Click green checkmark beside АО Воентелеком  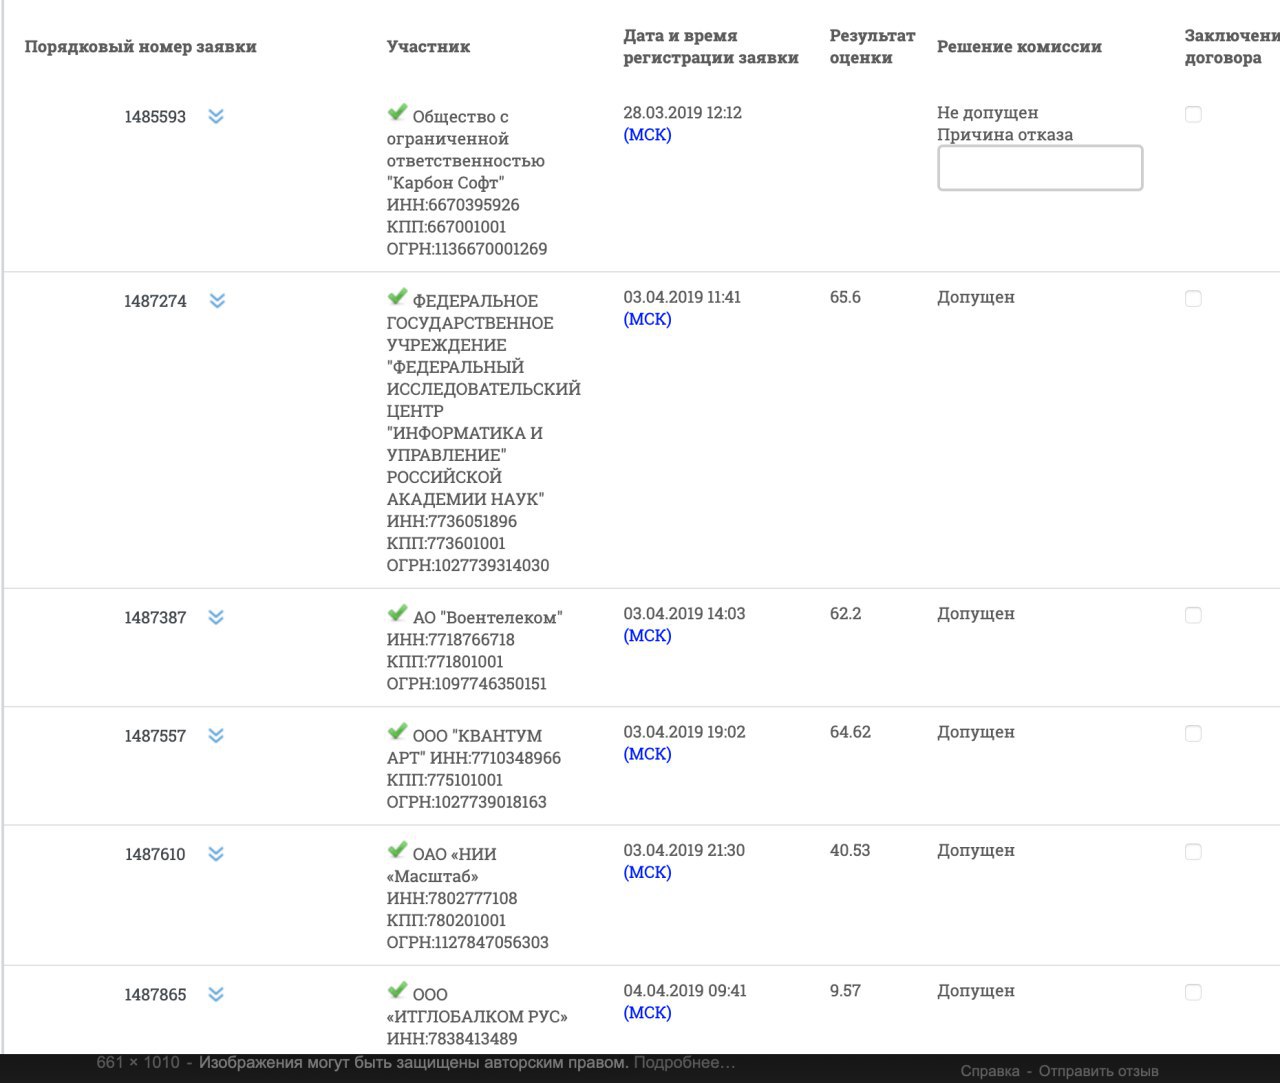click(x=397, y=613)
